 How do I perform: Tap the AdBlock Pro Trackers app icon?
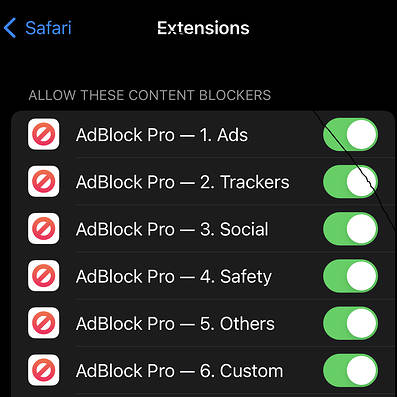point(44,181)
